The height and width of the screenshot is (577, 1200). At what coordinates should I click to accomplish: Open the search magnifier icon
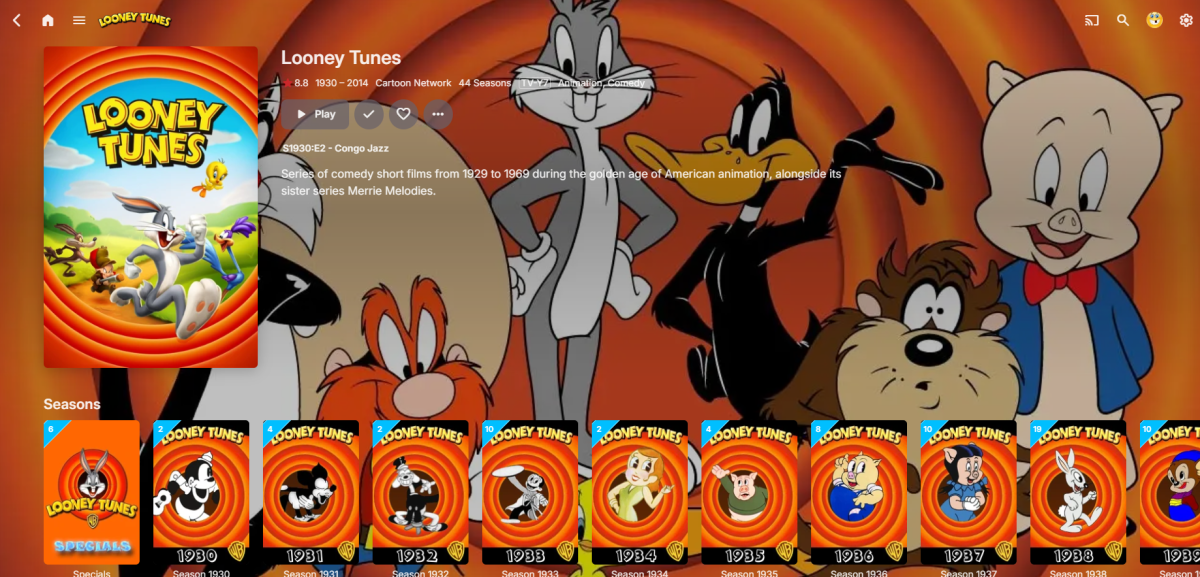click(1123, 20)
